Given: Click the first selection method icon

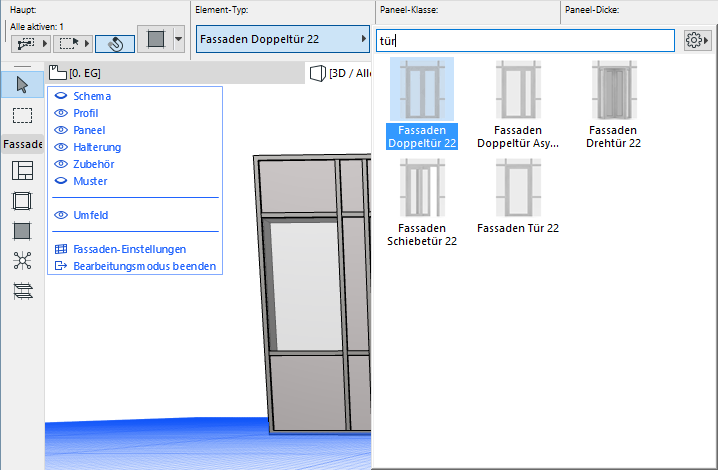Looking at the screenshot, I should pos(26,44).
